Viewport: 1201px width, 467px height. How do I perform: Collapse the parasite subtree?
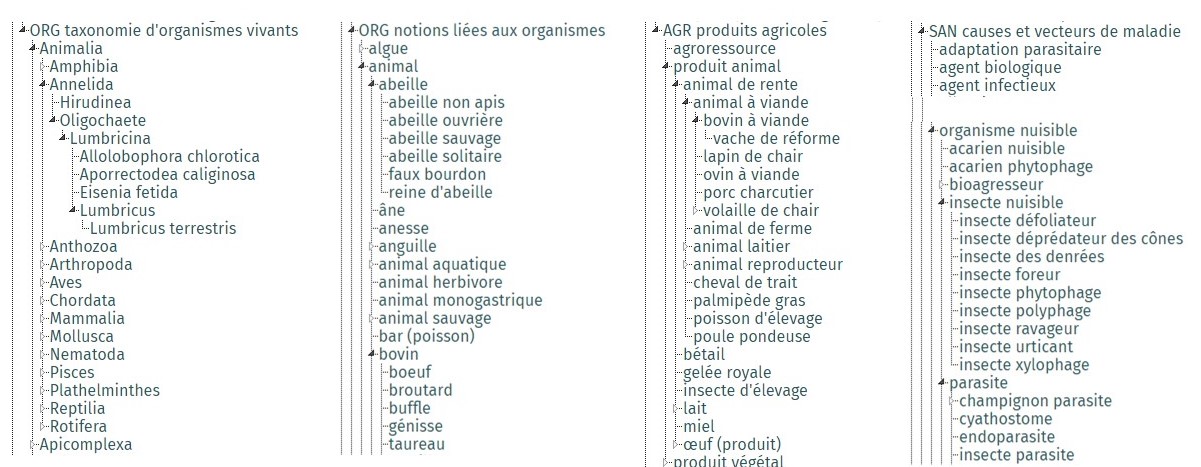[942, 382]
